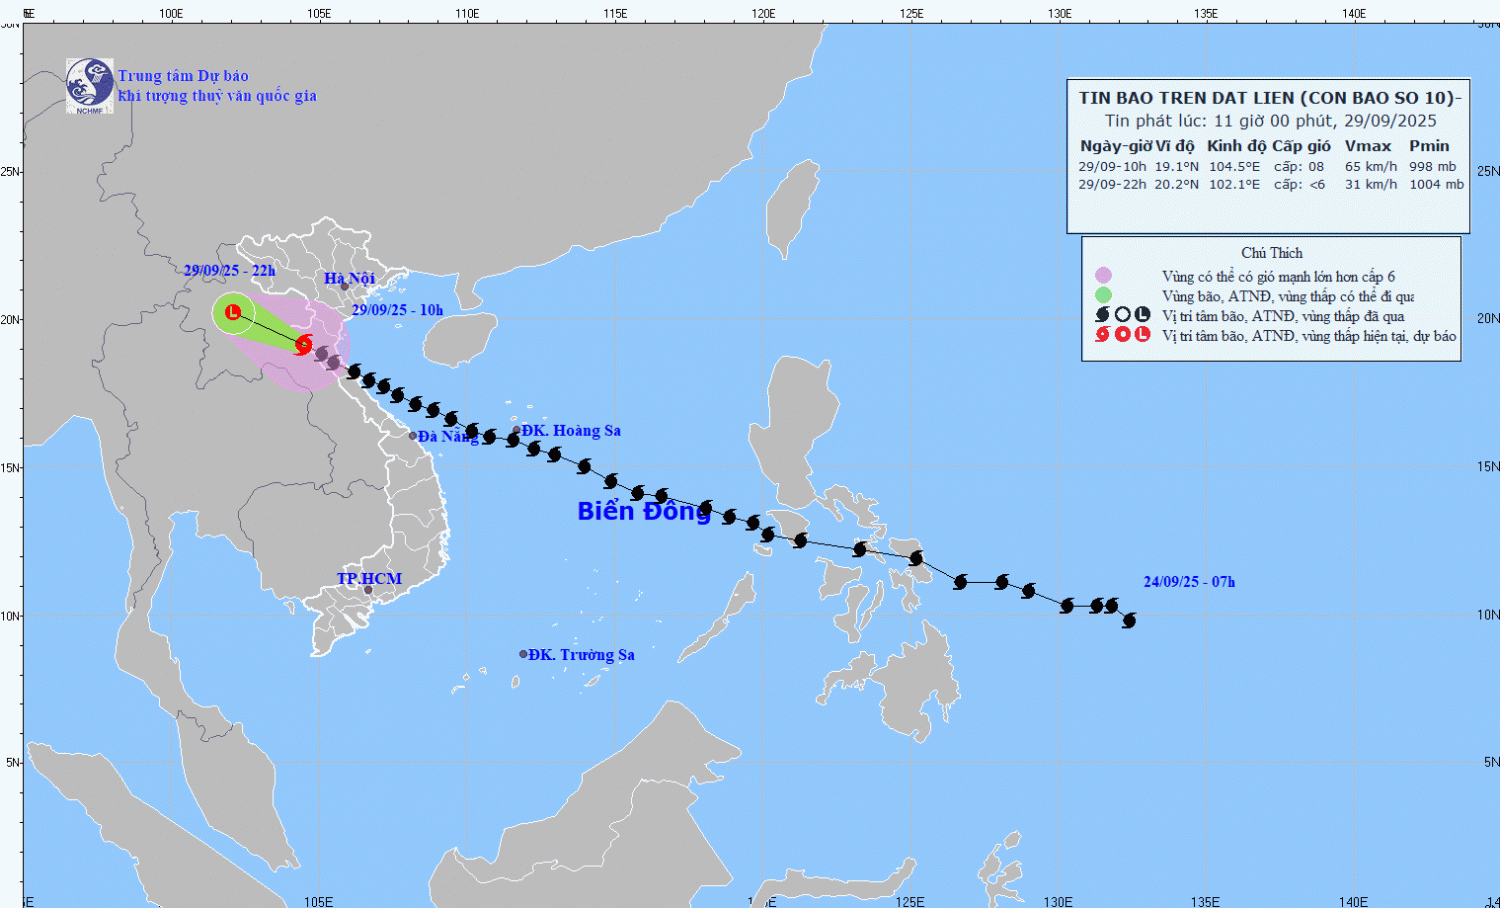Click the Đà Nẵng city label
1500x908 pixels.
(447, 437)
